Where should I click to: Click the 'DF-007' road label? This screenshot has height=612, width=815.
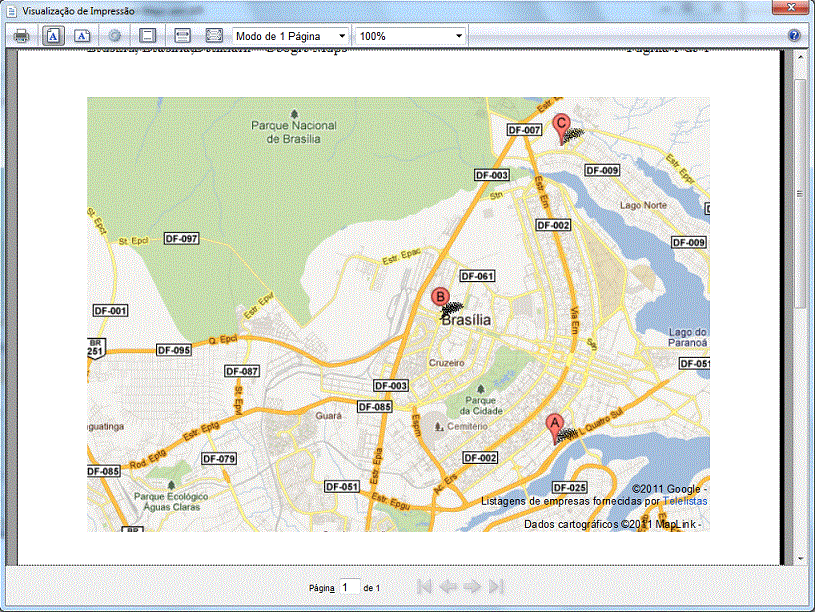point(524,130)
